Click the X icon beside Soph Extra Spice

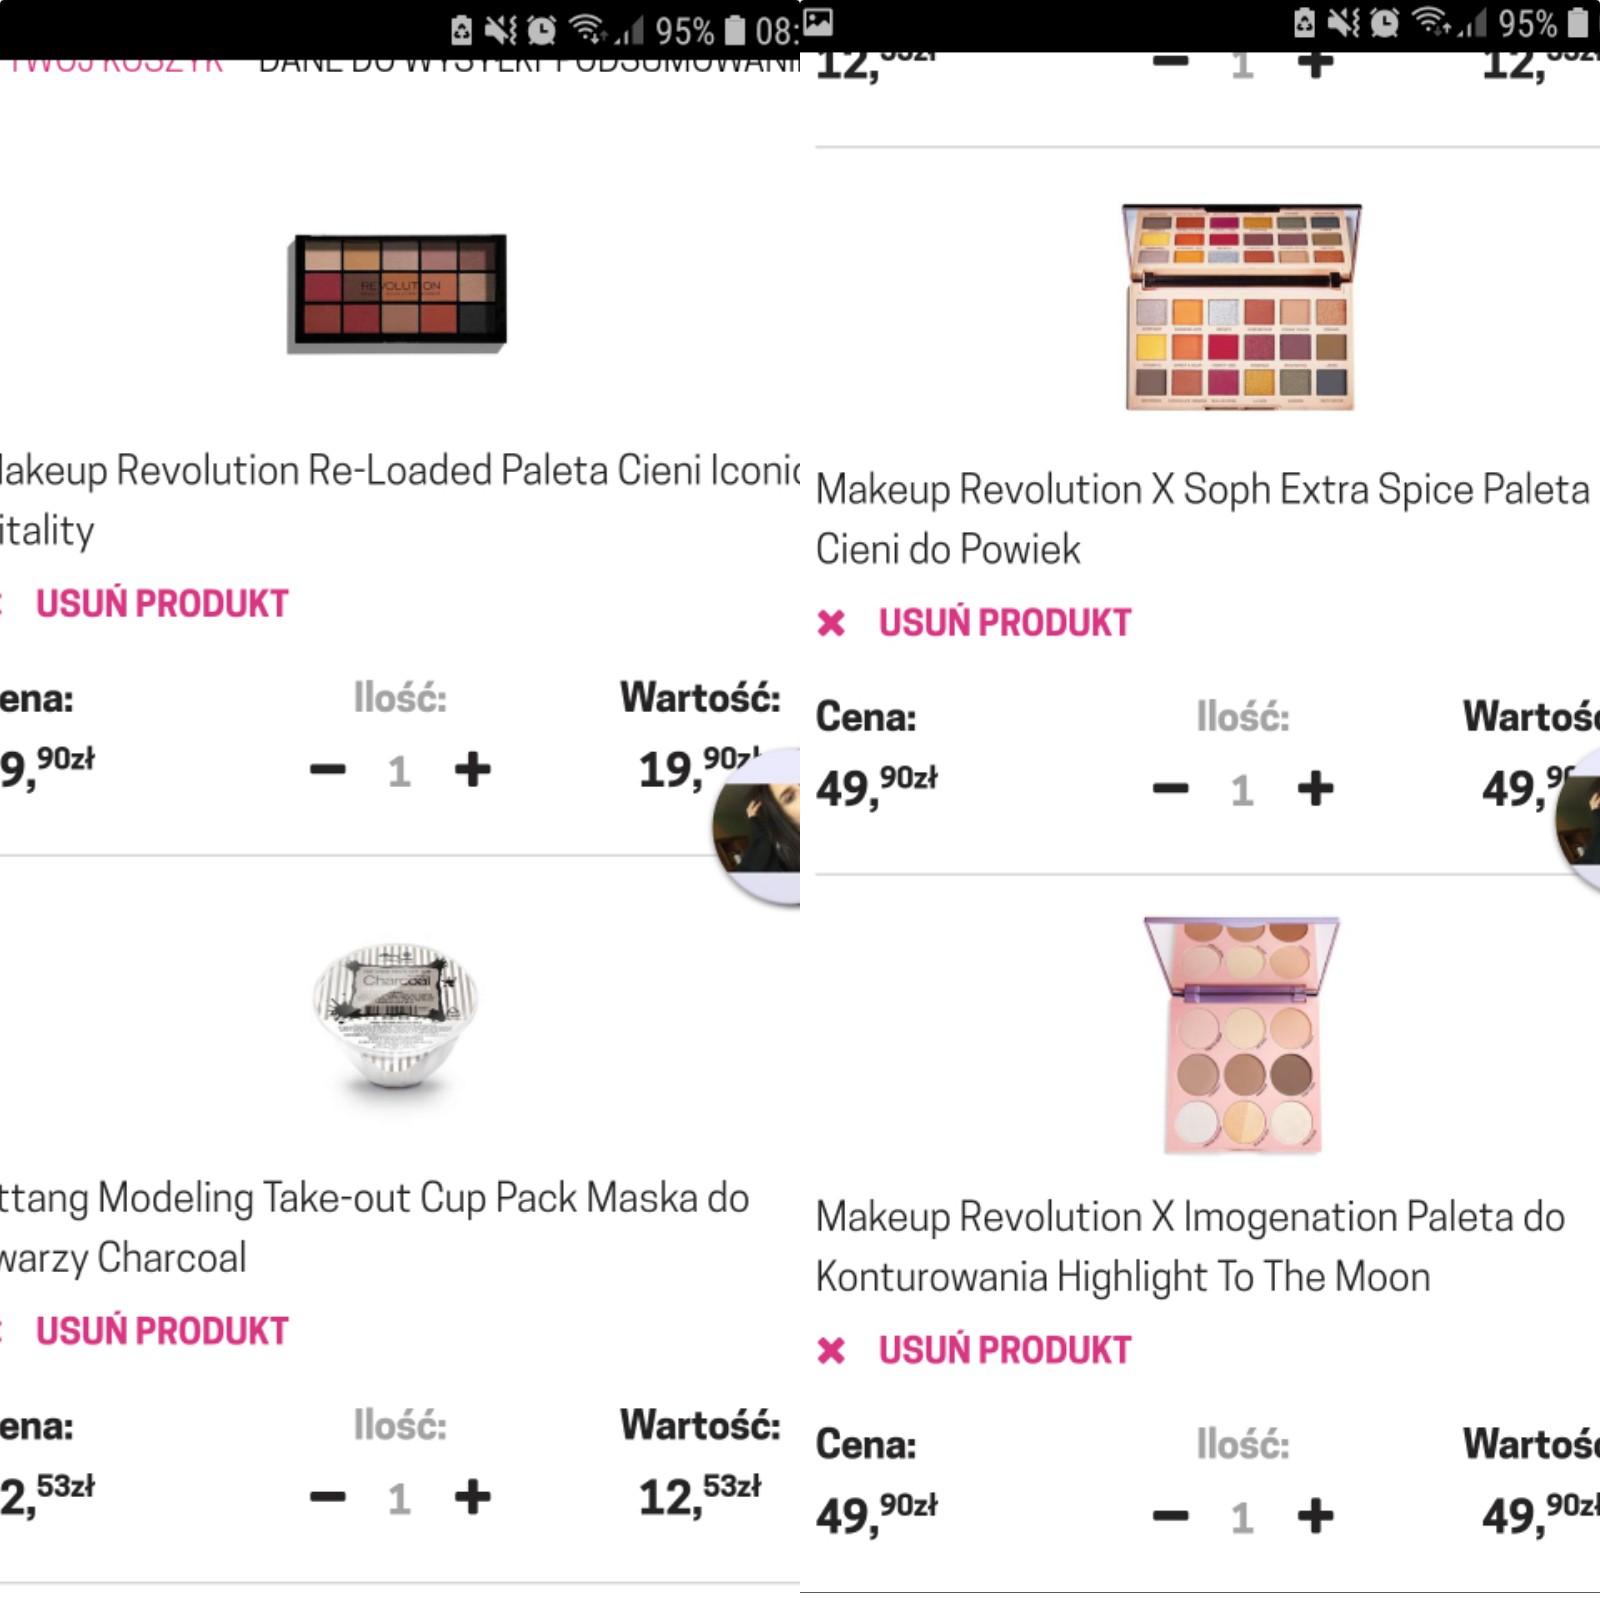tap(831, 624)
